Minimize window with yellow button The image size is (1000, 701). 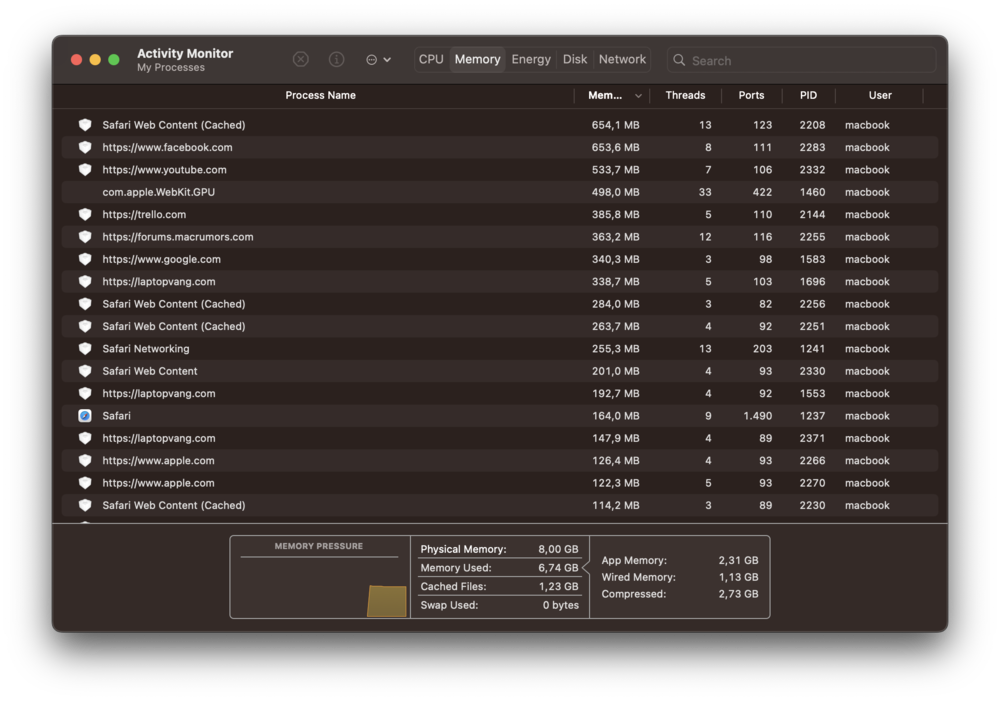point(95,59)
